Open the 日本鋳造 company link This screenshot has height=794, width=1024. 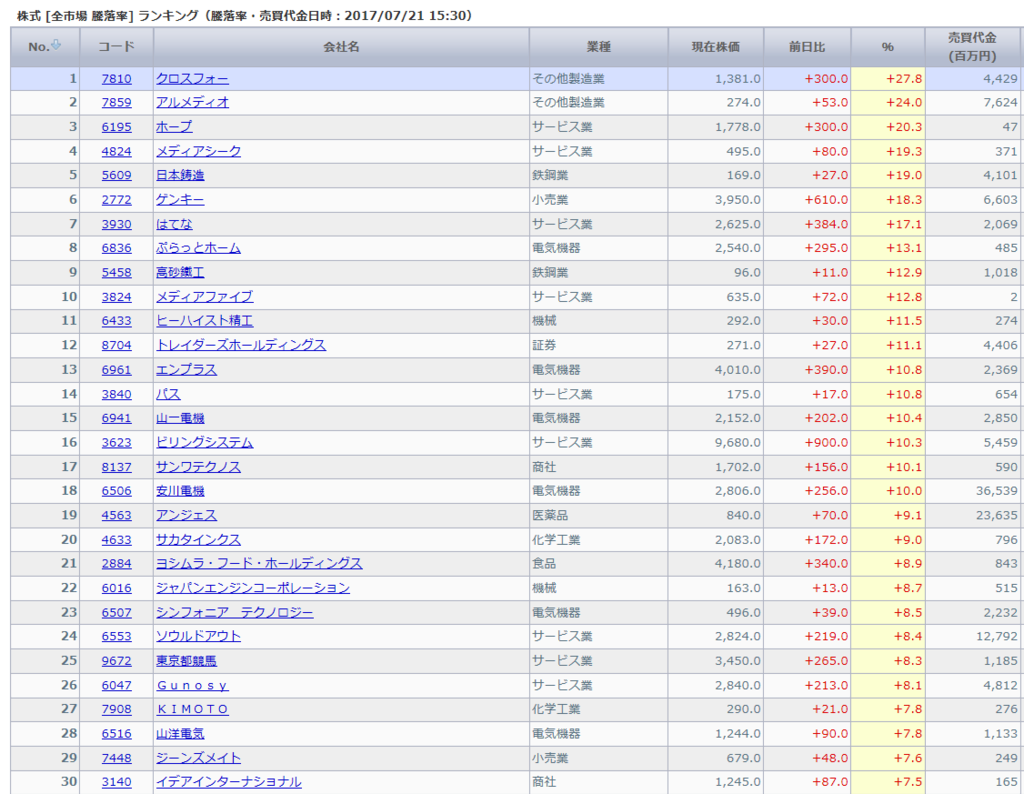click(180, 175)
